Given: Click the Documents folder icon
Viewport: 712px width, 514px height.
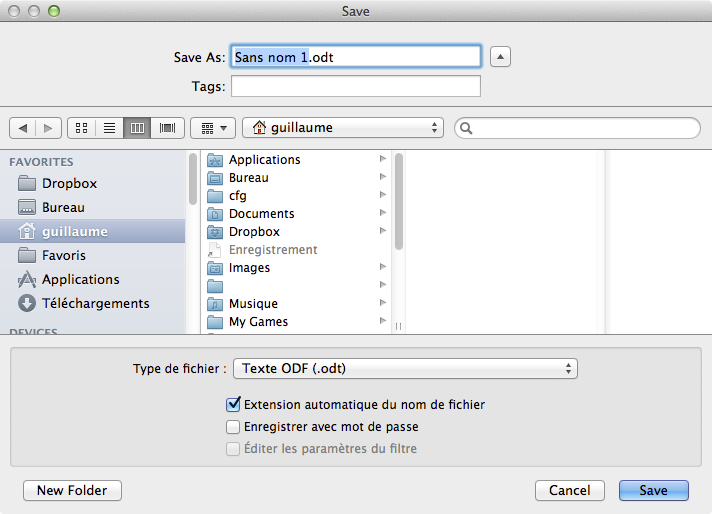Looking at the screenshot, I should pos(215,214).
